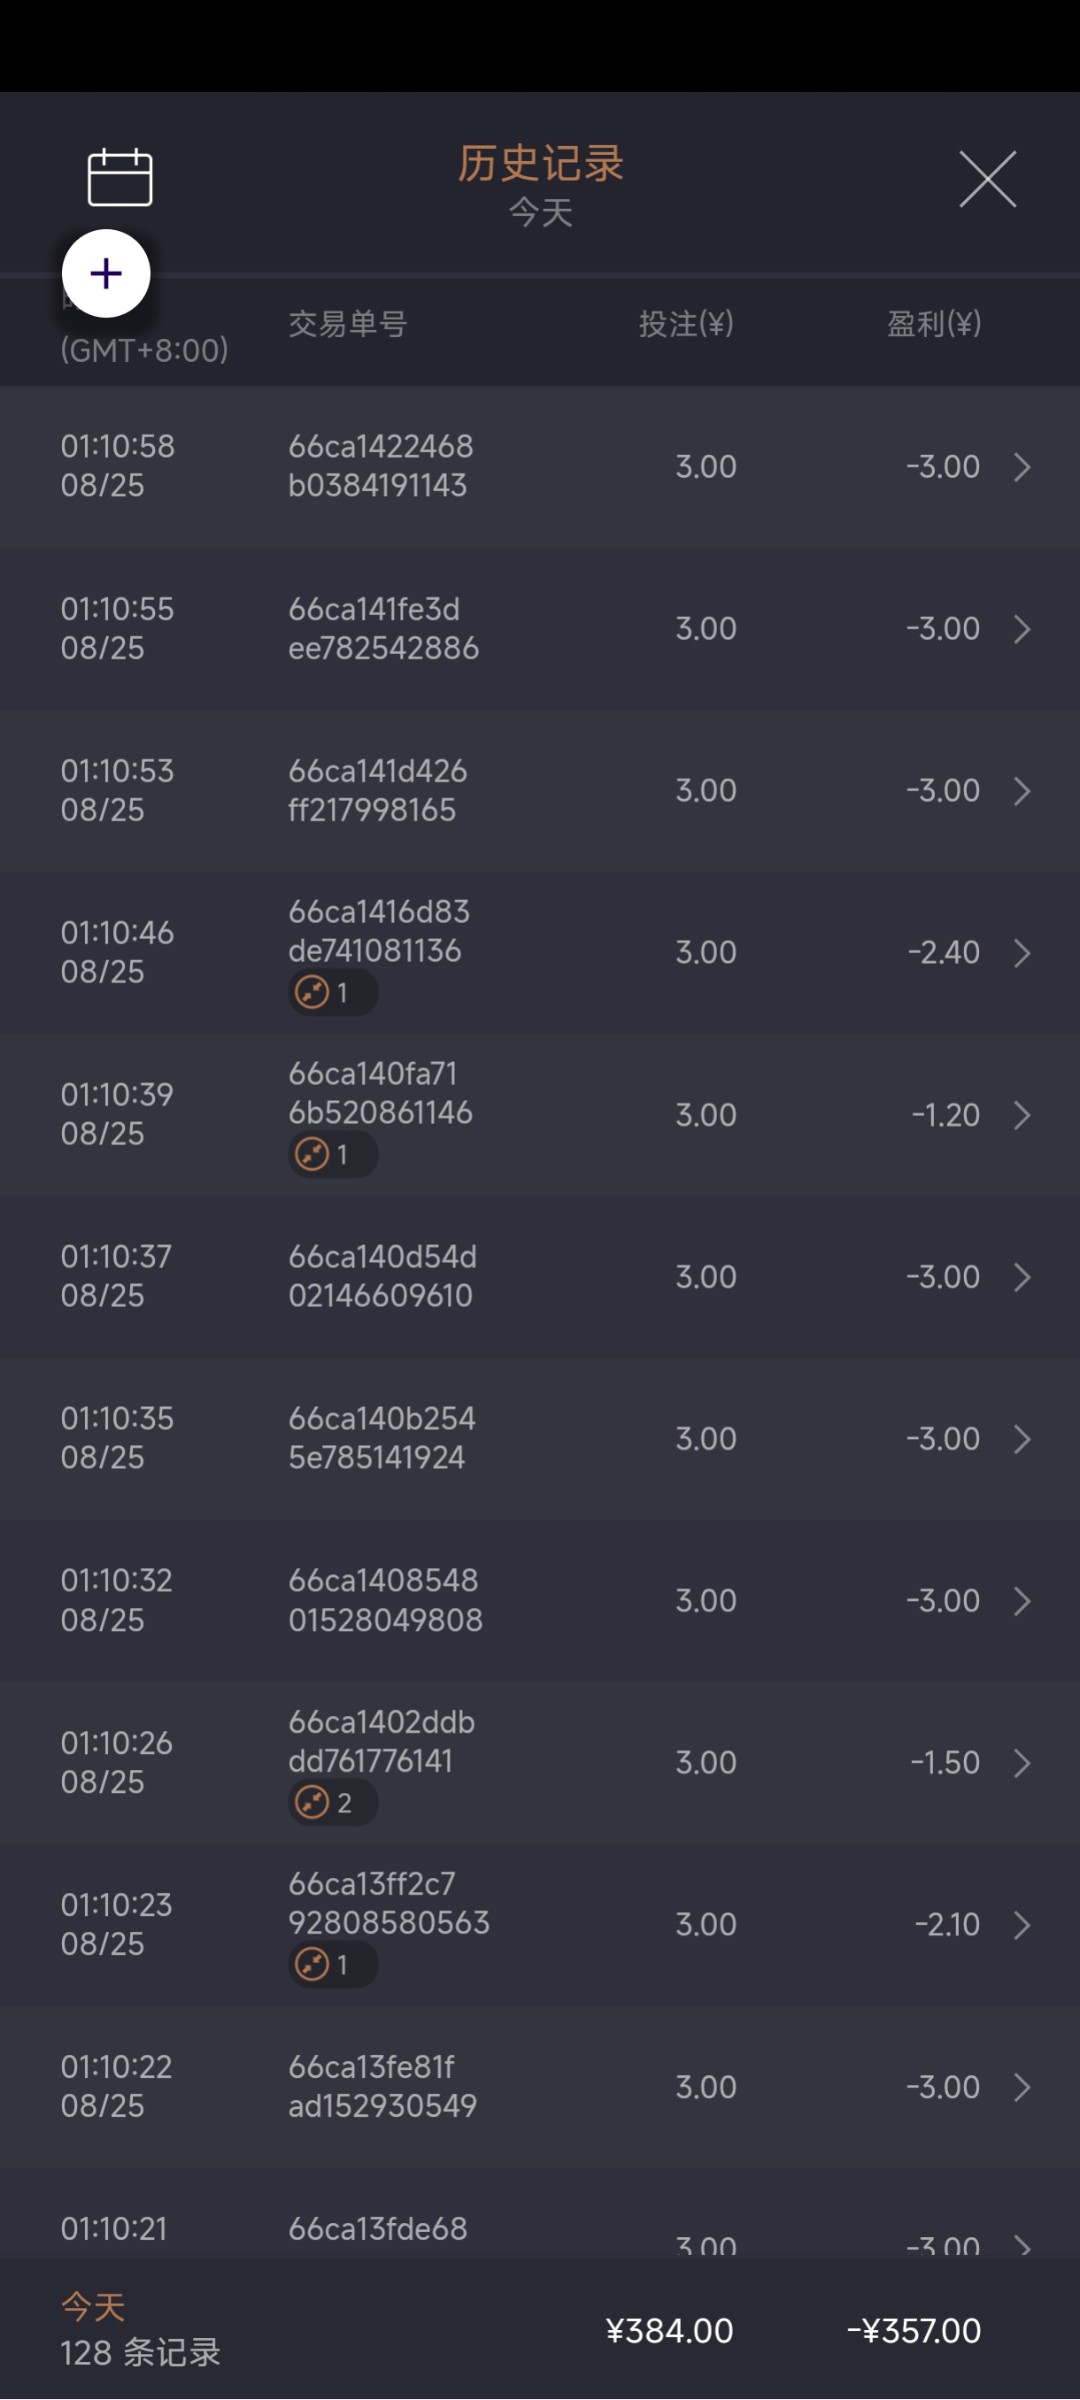Tap the 今天 128 条记录 summary
Screen dimensions: 1080x2400
(x=140, y=2330)
